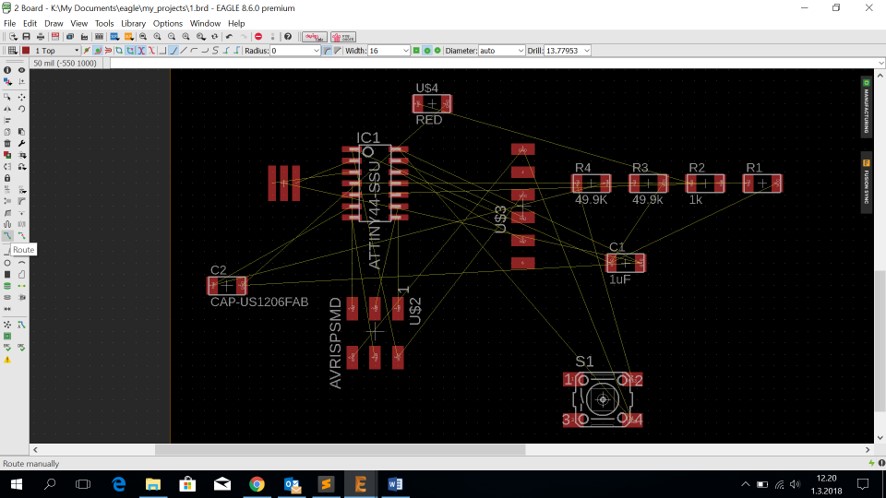886x498 pixels.
Task: Click the Windows Start button
Action: [x=16, y=484]
